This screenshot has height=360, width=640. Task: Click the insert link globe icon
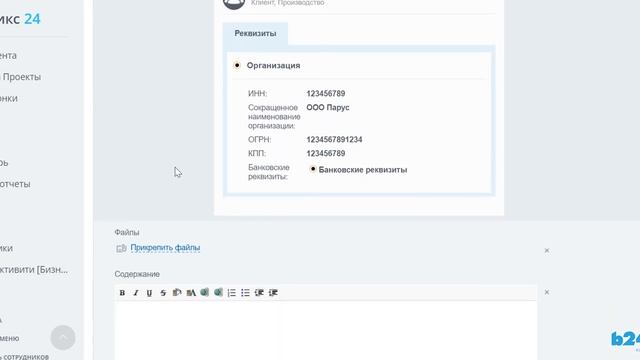(x=204, y=292)
